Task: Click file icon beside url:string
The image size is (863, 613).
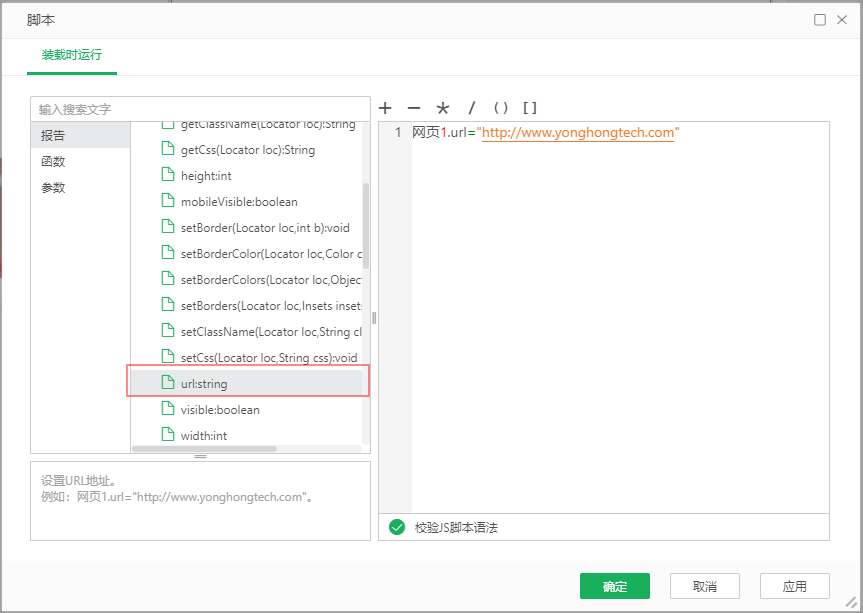Action: click(x=168, y=383)
